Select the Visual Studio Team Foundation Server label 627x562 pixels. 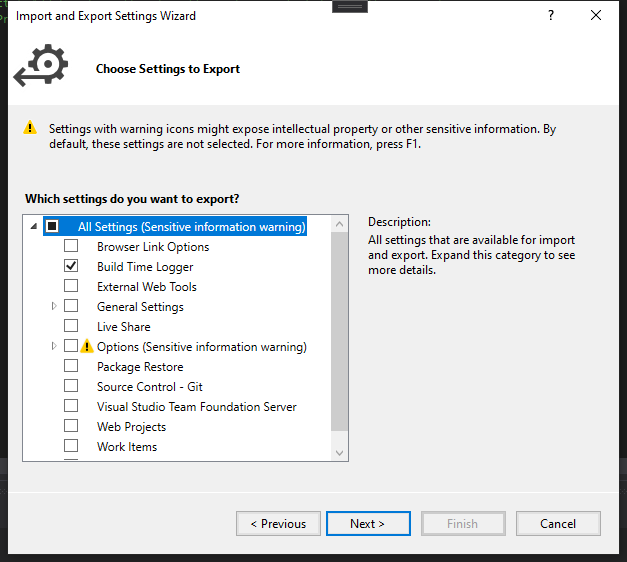tap(197, 407)
